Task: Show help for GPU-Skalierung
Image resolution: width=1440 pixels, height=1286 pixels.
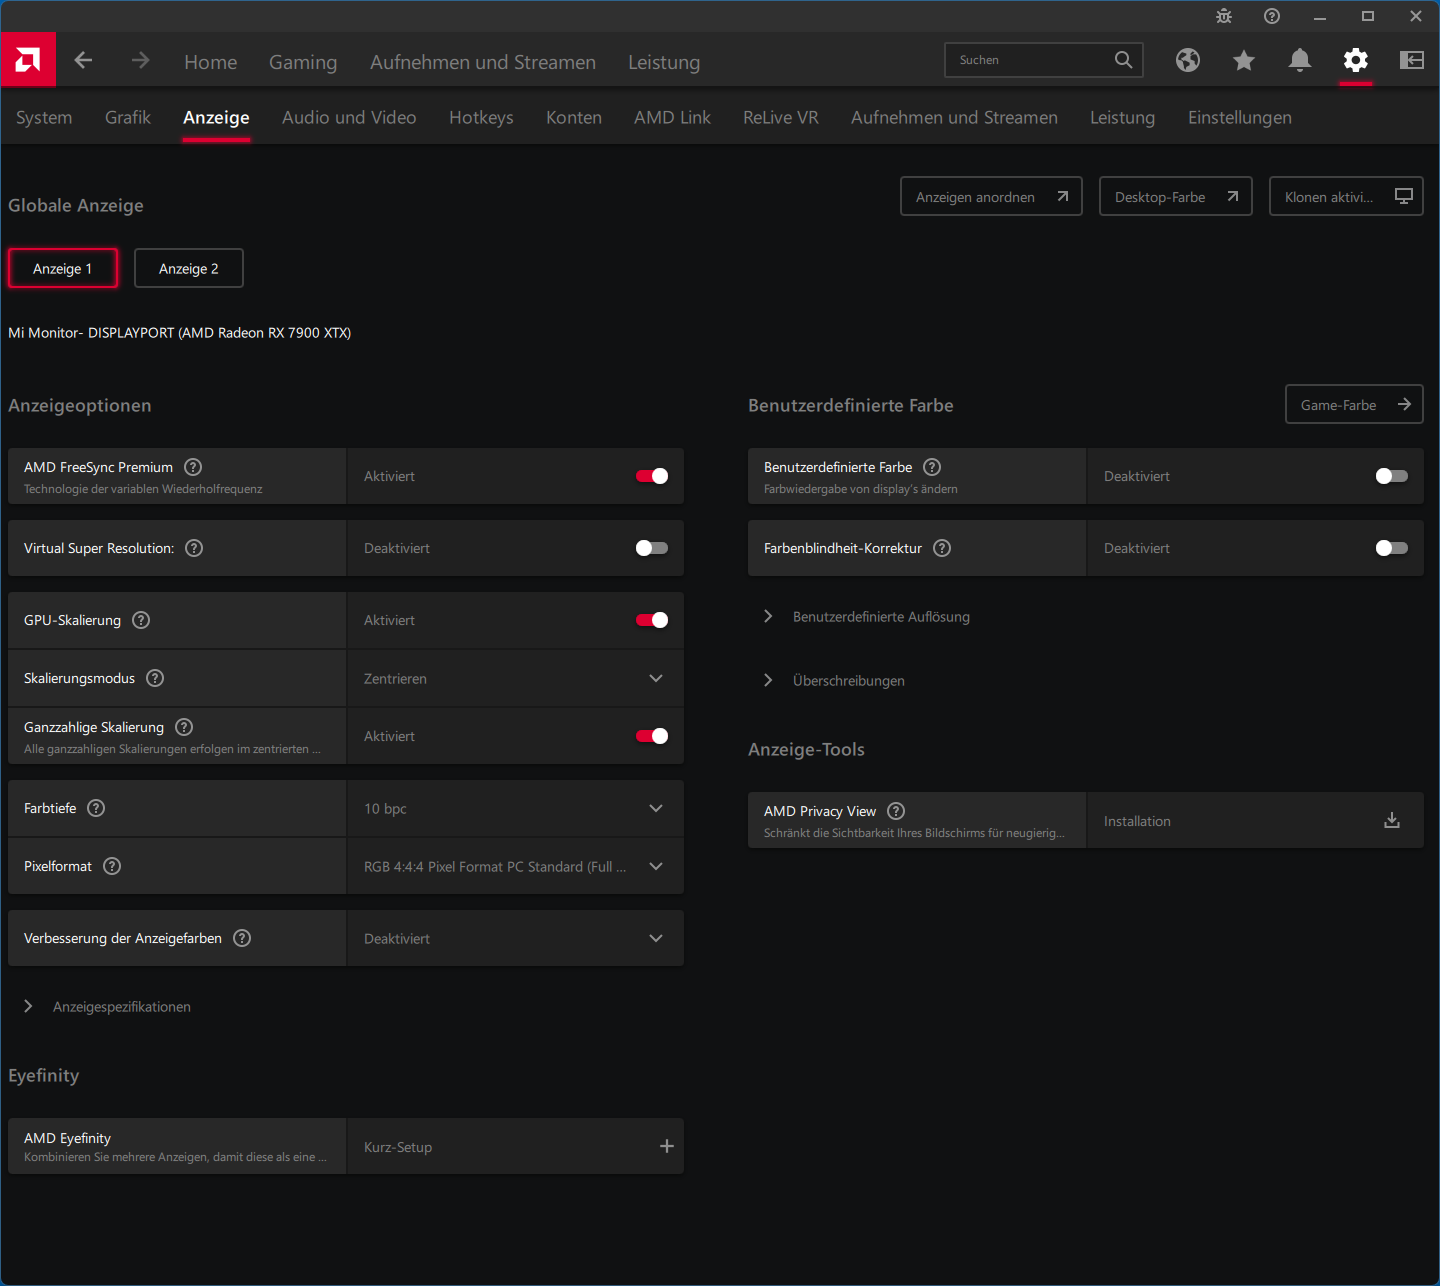Action: [x=141, y=620]
